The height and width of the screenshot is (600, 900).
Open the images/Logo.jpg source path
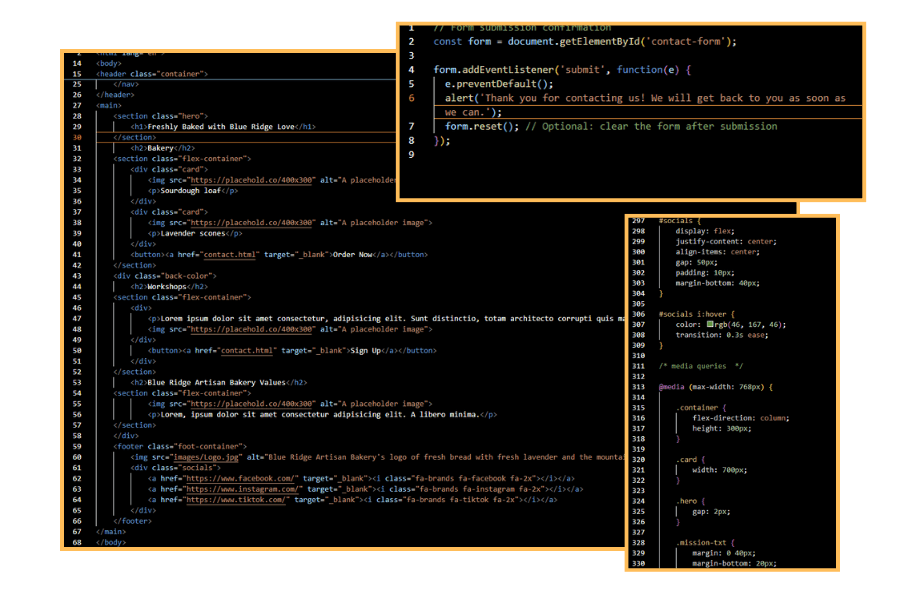tap(204, 457)
